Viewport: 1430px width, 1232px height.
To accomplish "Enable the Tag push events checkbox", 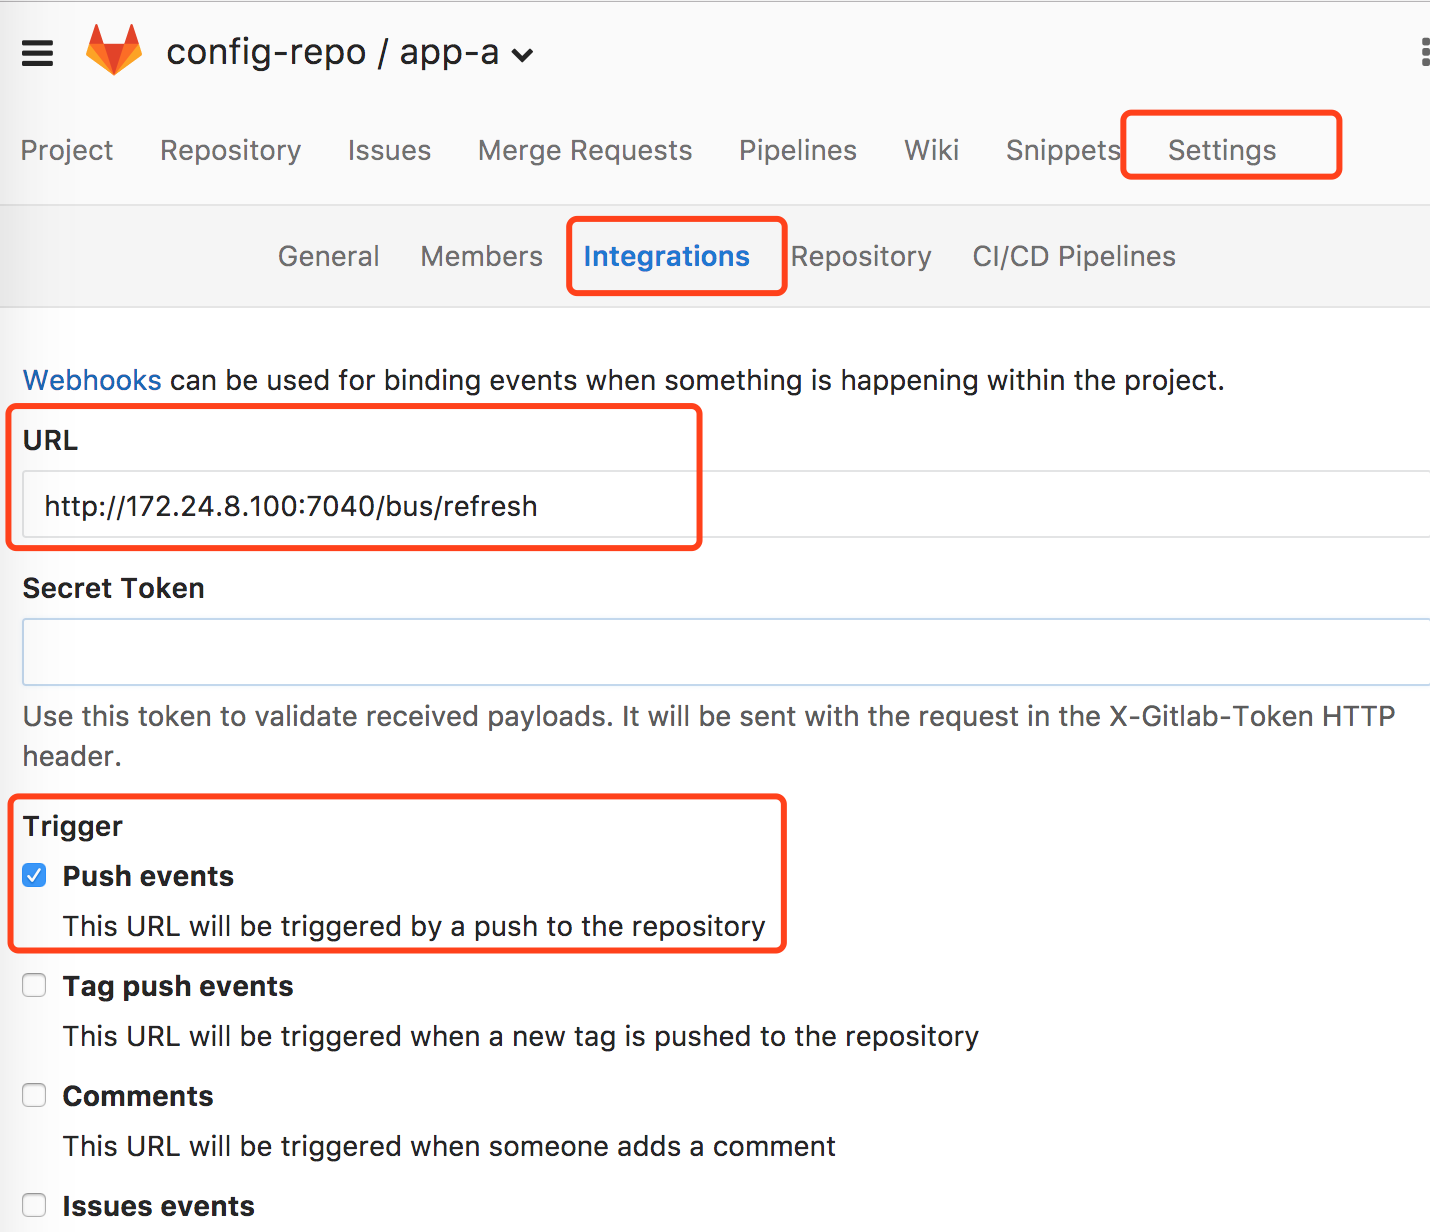I will point(35,986).
